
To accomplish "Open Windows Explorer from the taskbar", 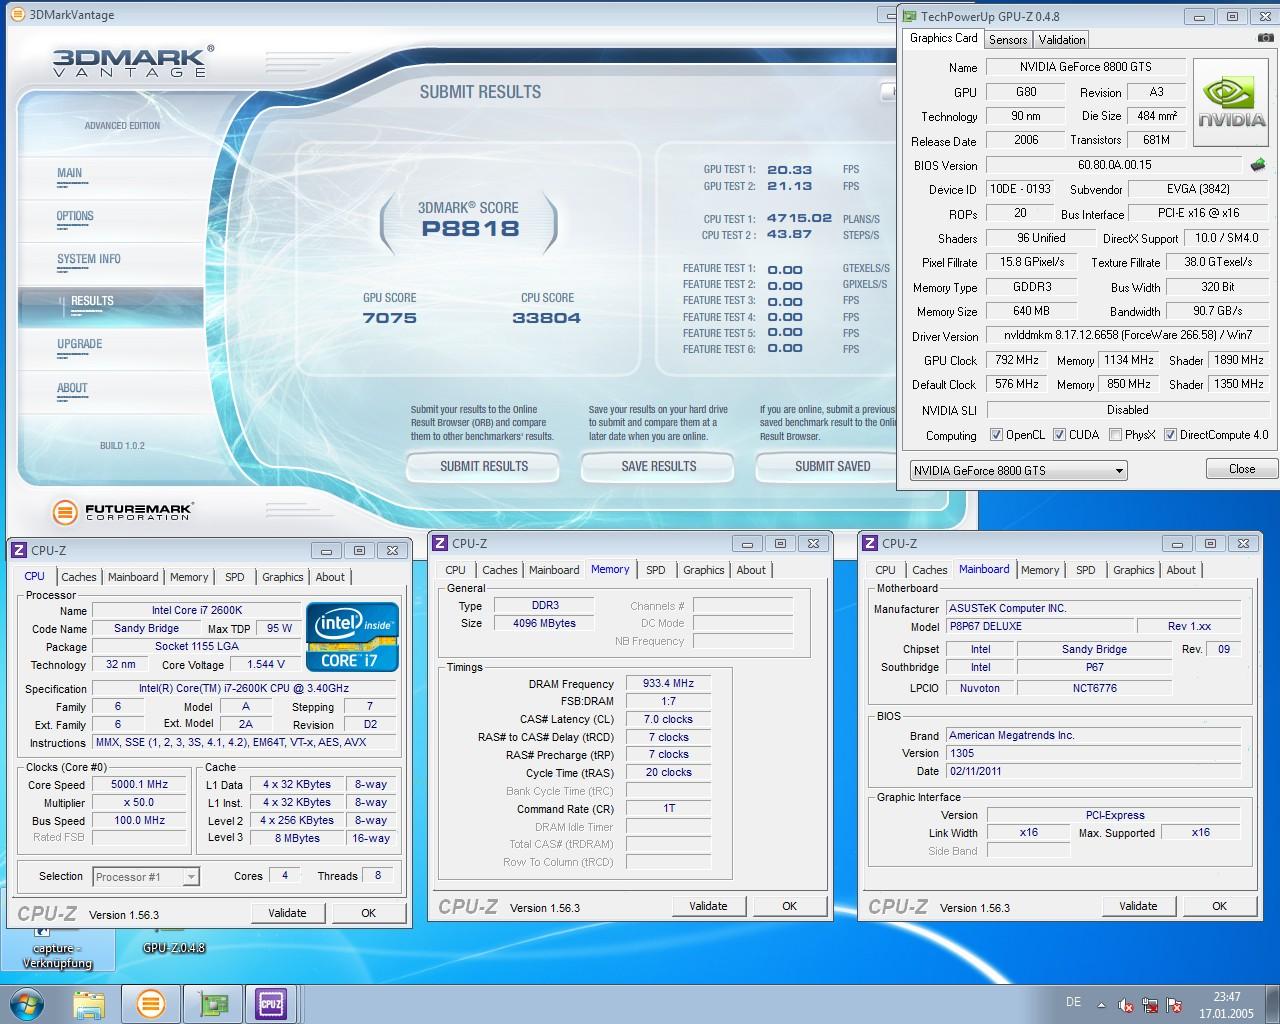I will [x=89, y=1003].
